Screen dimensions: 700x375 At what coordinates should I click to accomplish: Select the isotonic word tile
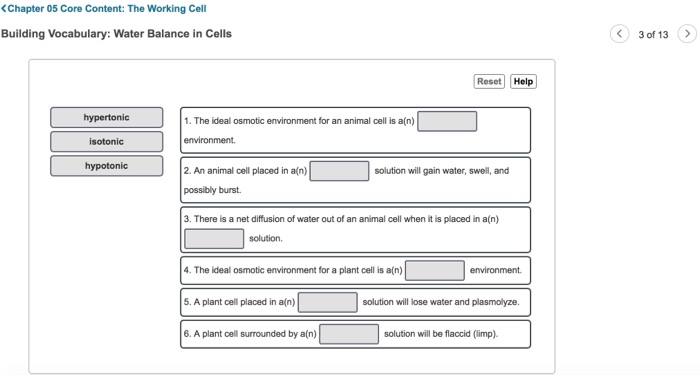click(106, 142)
